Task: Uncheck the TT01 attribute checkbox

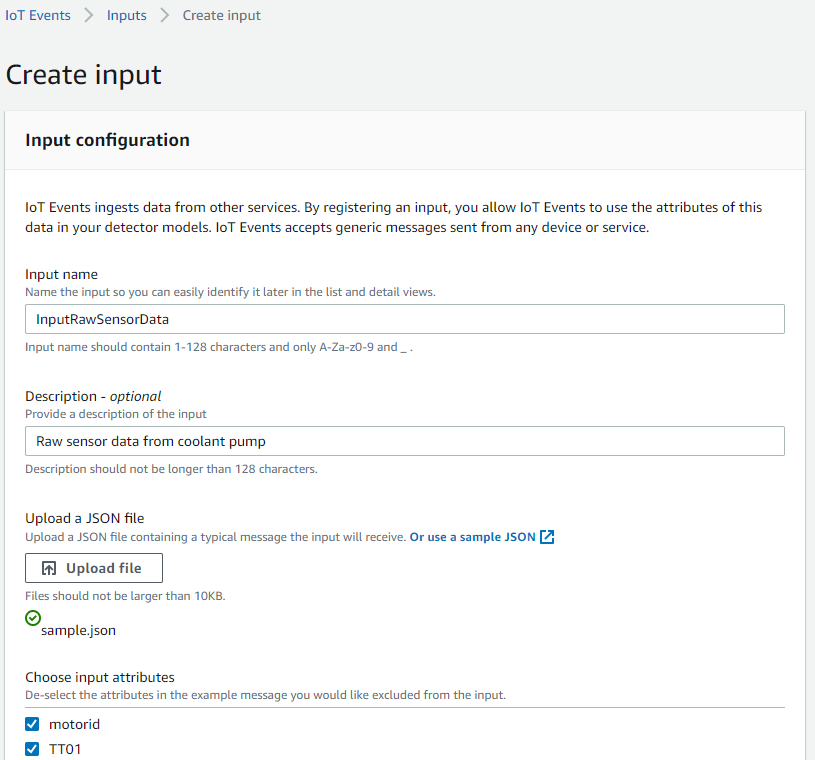Action: click(33, 748)
